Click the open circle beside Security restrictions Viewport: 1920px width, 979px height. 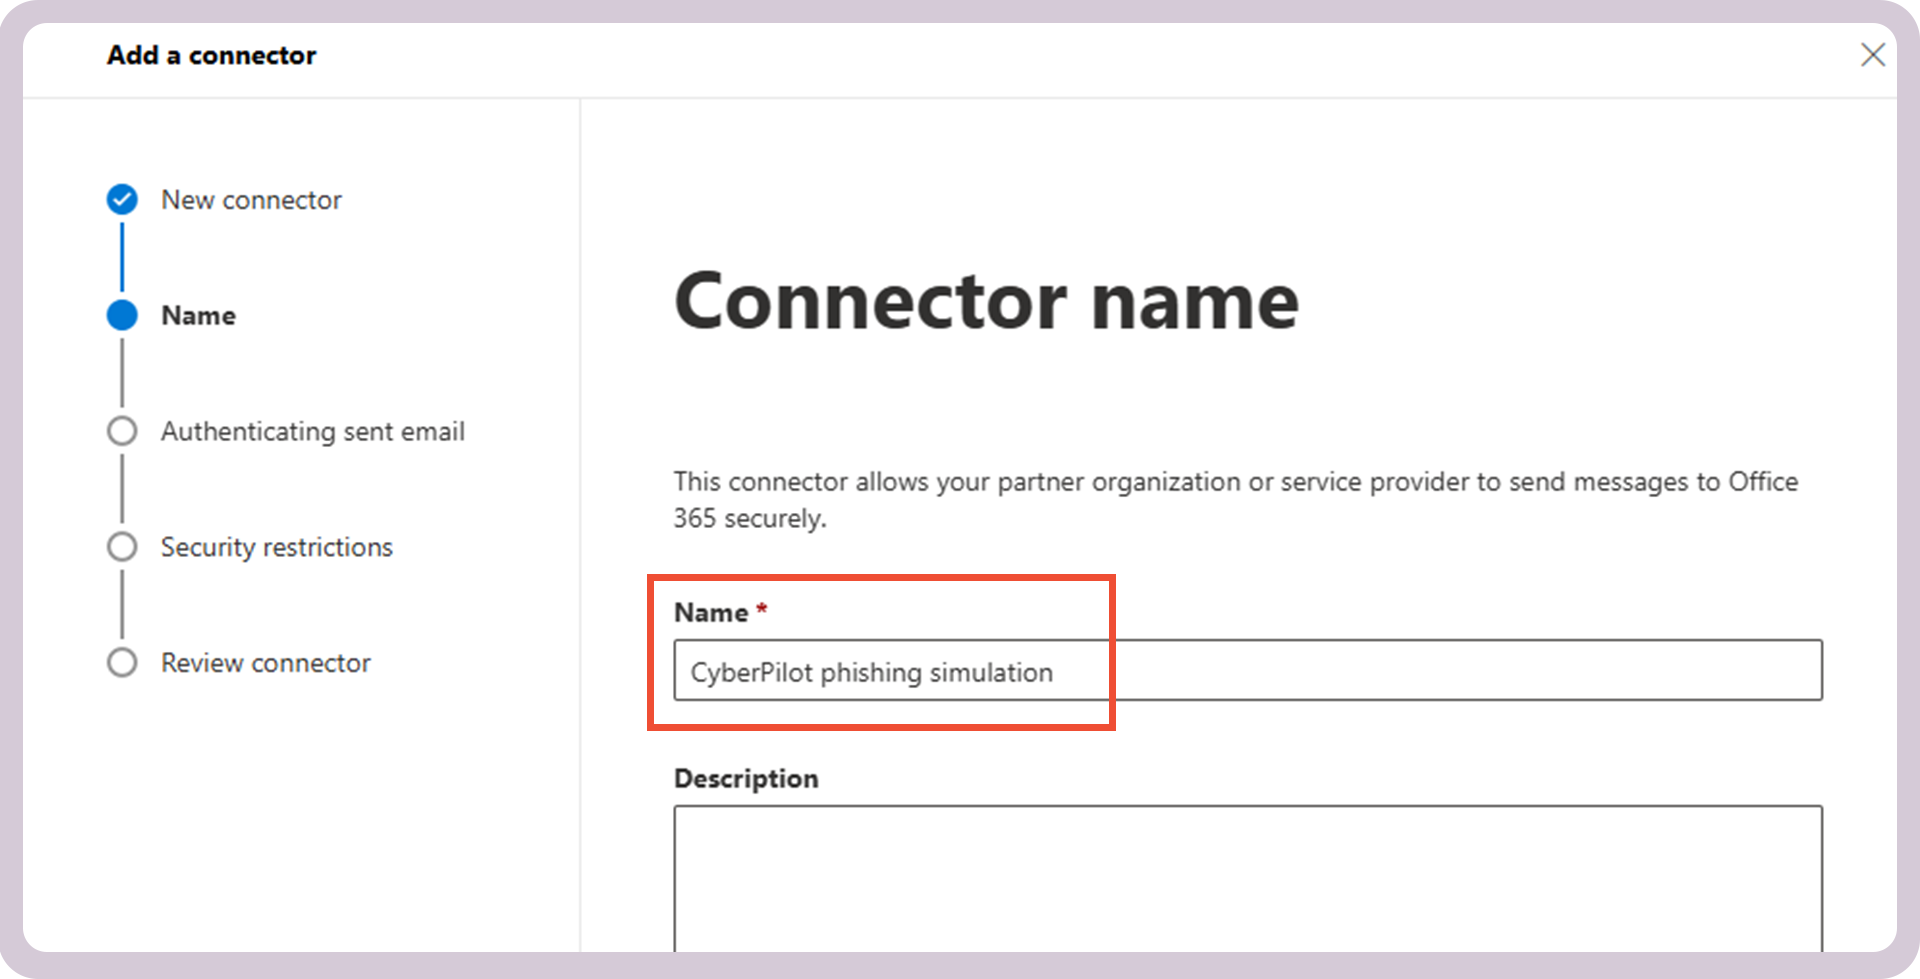coord(122,546)
